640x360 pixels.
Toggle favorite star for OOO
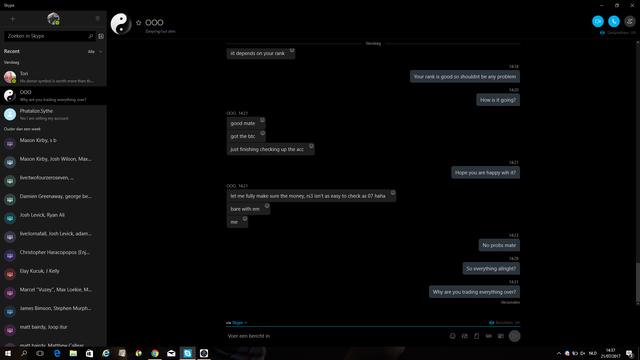click(138, 23)
